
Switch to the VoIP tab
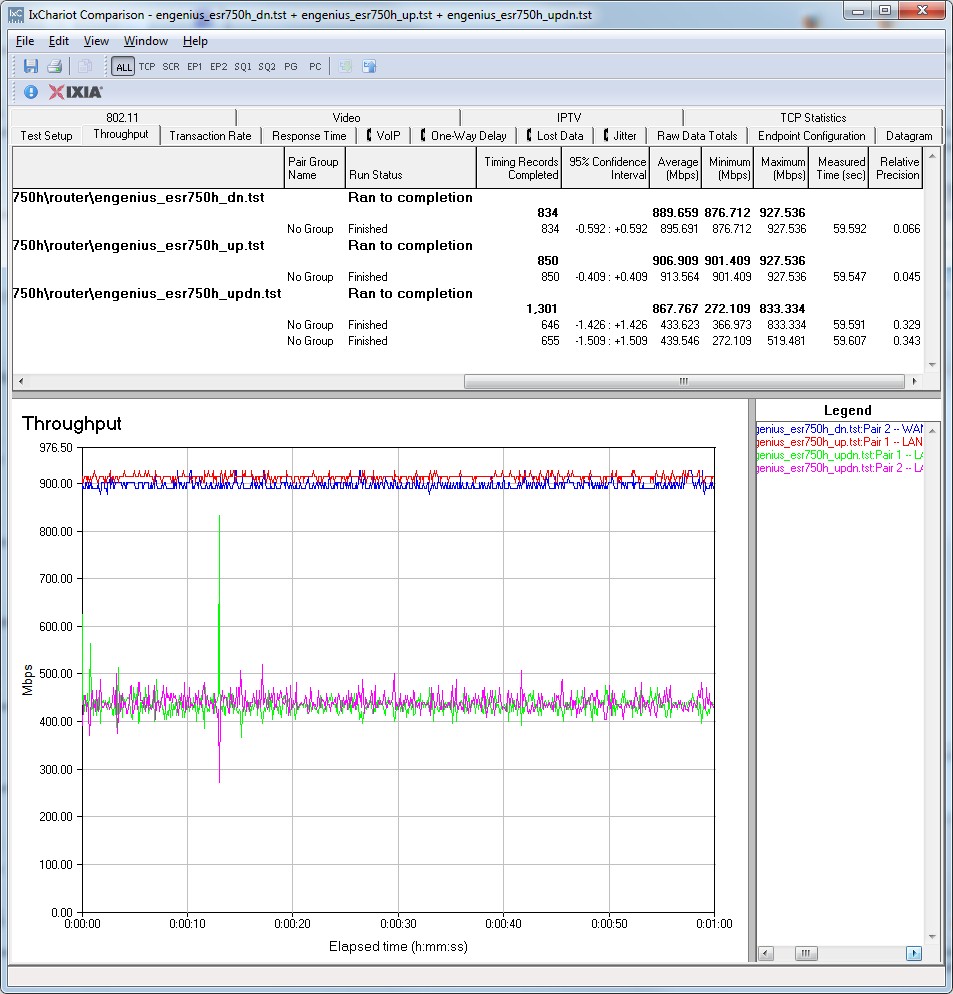(x=384, y=136)
